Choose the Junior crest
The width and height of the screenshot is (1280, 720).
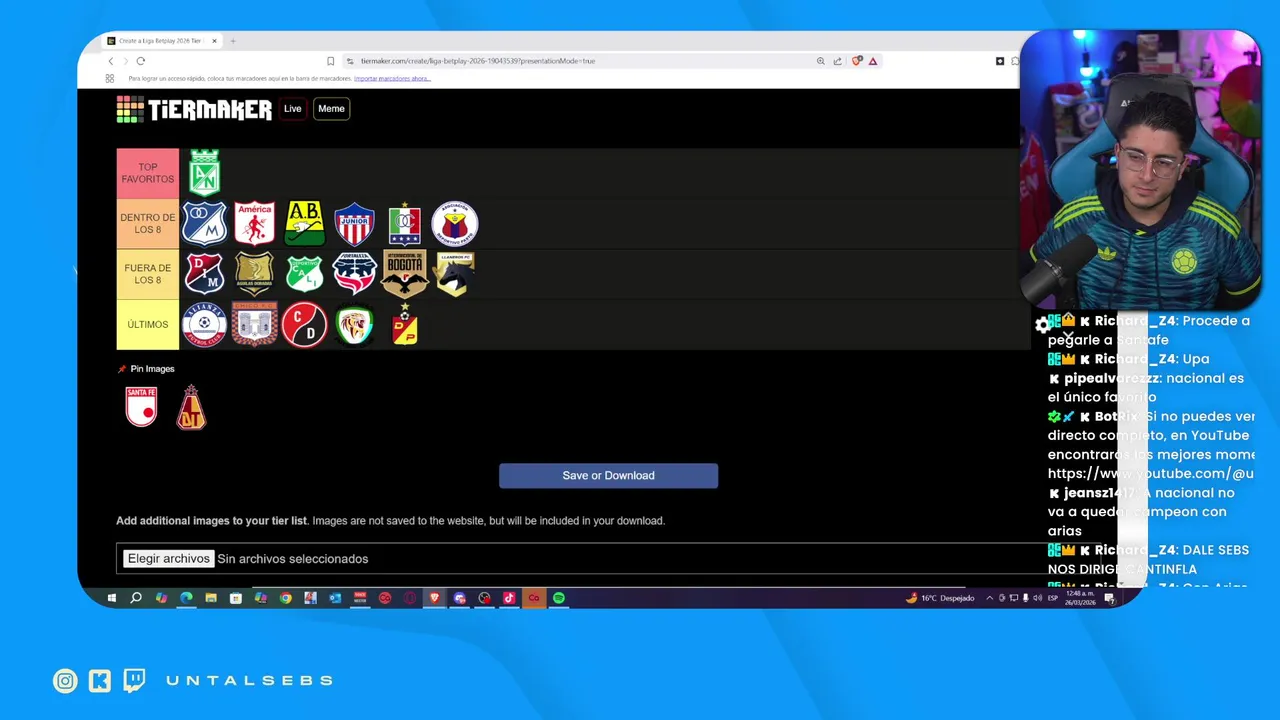(x=355, y=224)
